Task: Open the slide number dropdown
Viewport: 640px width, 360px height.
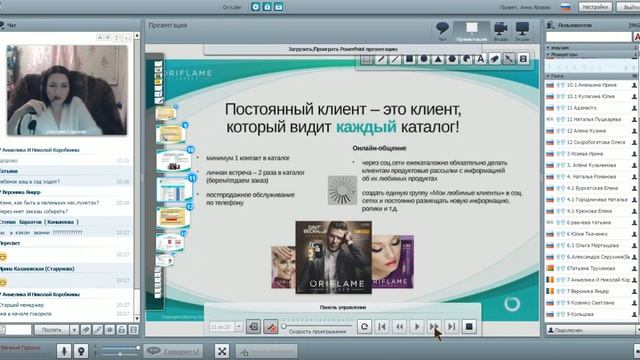Action: [239, 327]
